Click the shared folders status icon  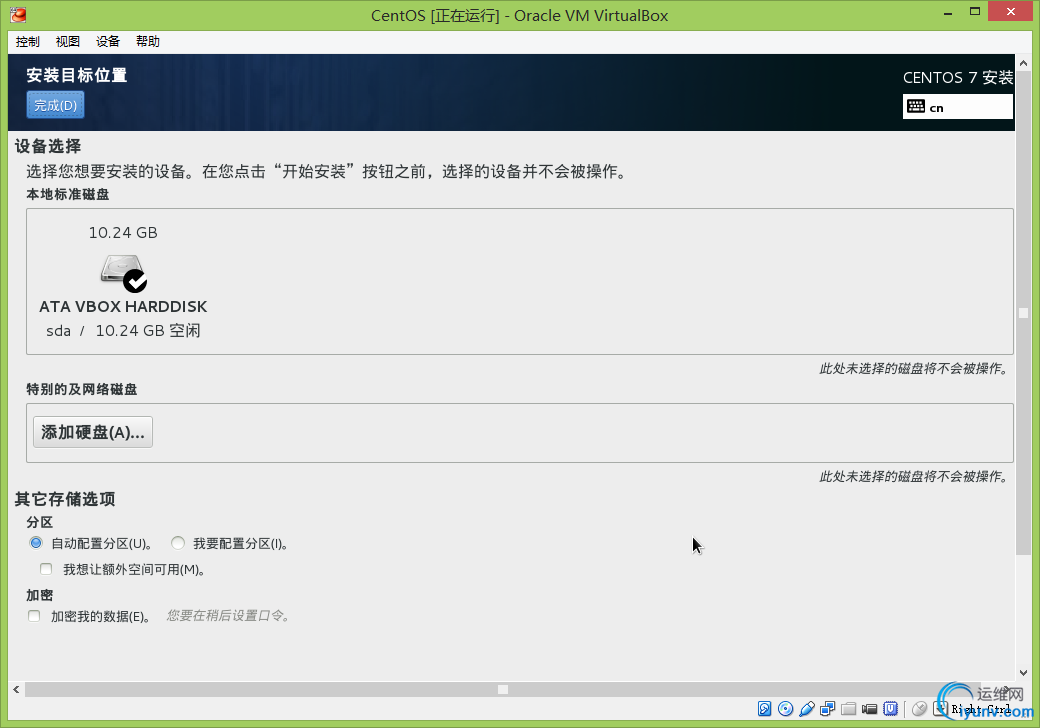(848, 709)
